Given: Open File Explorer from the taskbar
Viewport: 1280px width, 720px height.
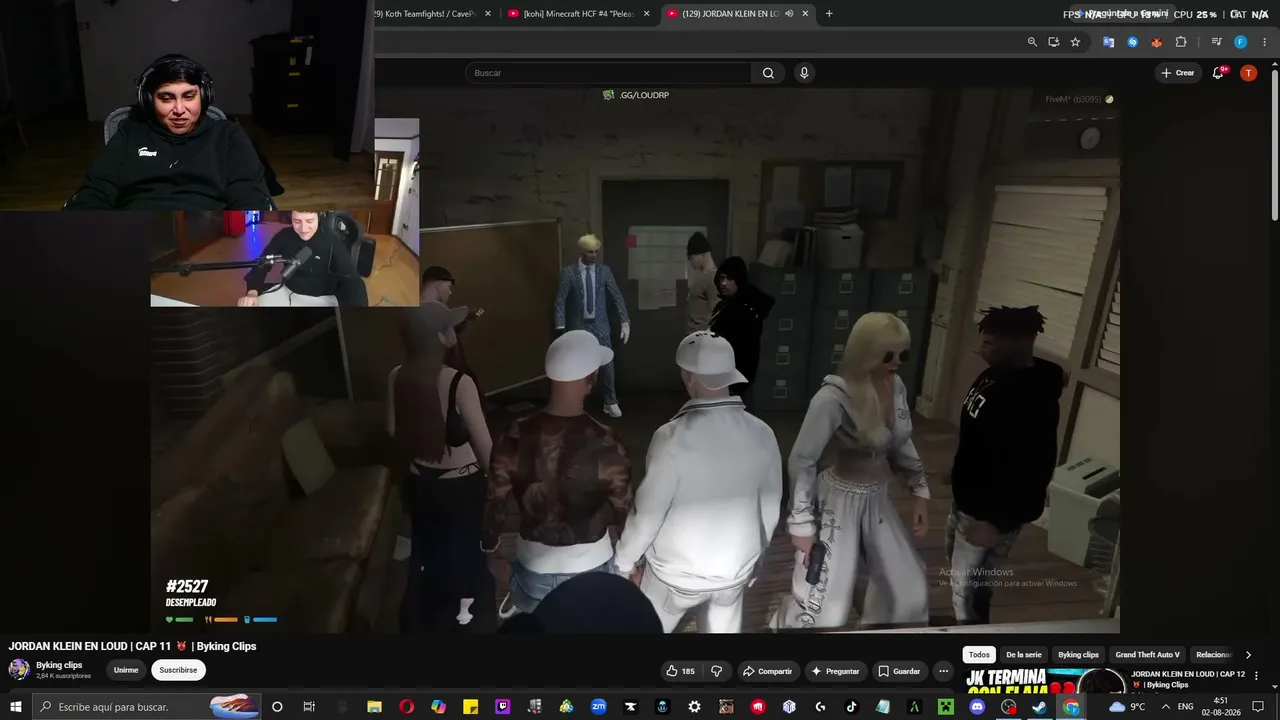Looking at the screenshot, I should (374, 707).
